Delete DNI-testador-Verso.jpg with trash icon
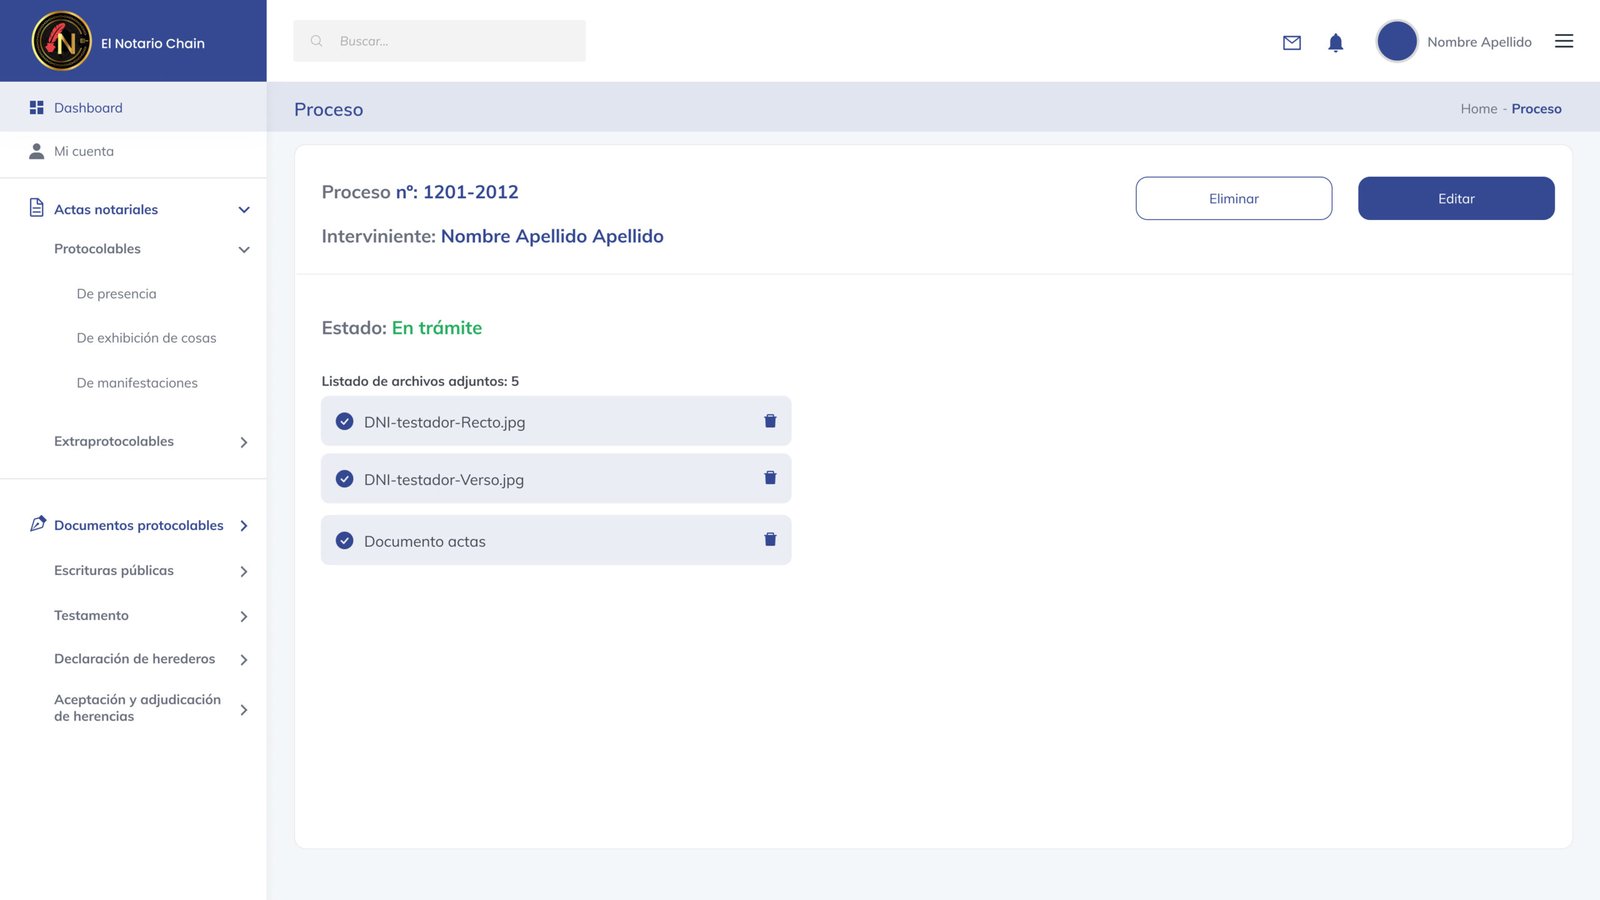 [x=770, y=478]
